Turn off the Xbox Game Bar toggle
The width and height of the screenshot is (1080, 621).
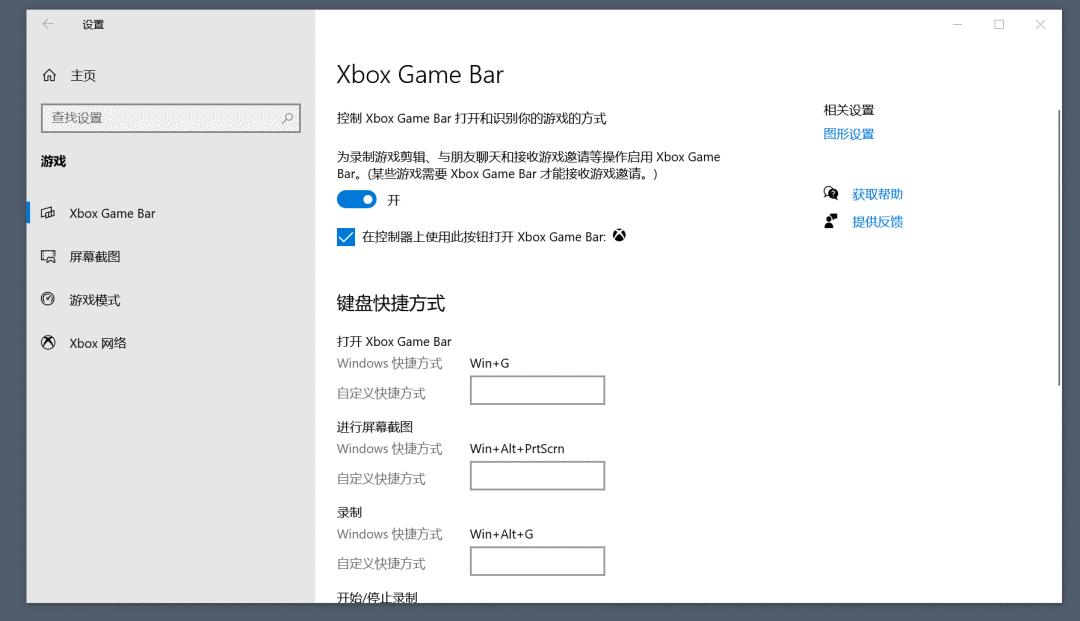(356, 199)
